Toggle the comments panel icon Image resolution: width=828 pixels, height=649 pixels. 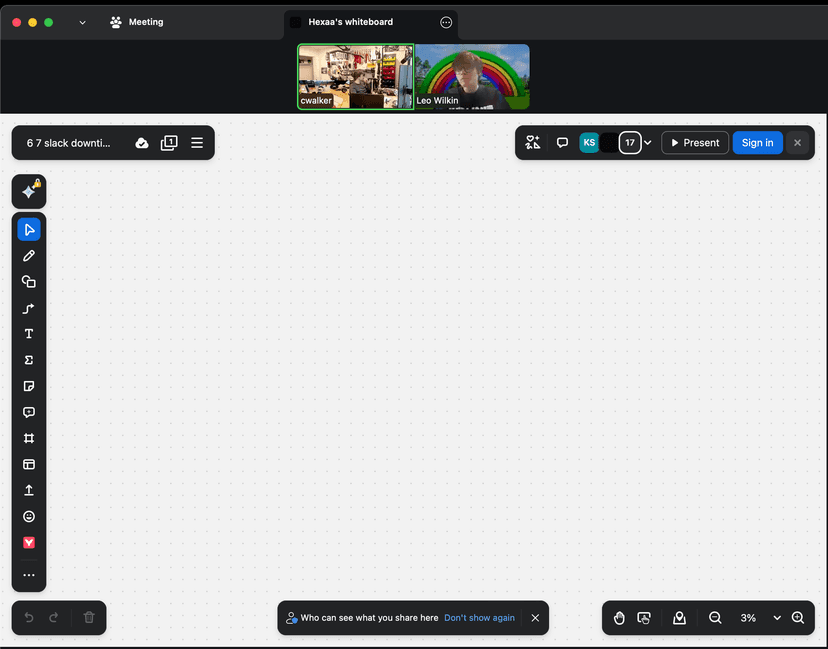(x=562, y=143)
